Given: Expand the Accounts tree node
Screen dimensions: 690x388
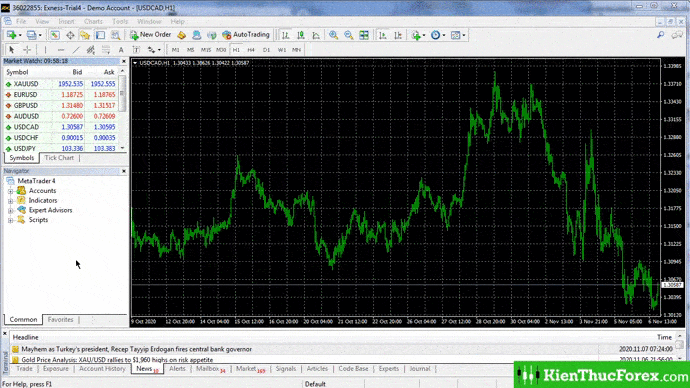Looking at the screenshot, I should point(11,191).
